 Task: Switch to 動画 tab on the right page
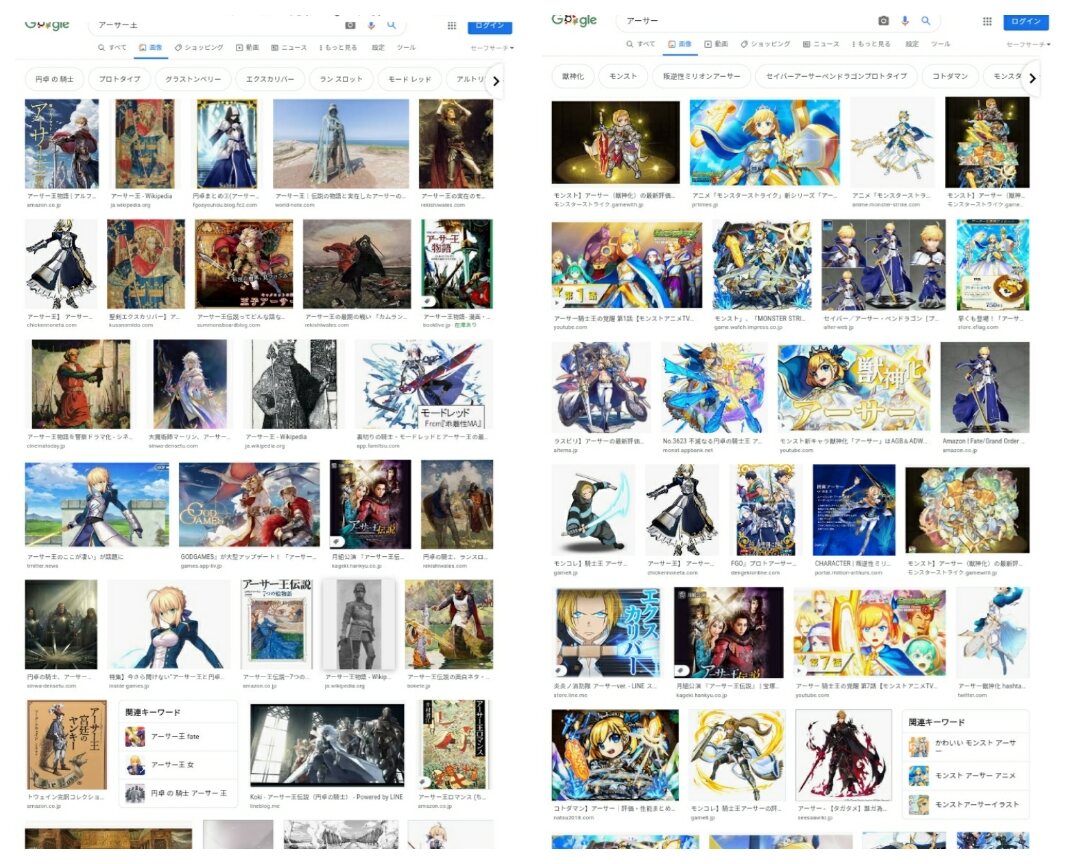coord(716,44)
